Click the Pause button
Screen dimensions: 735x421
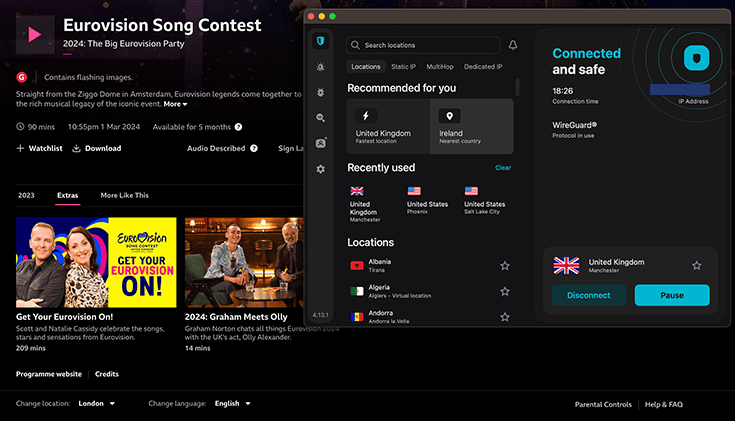(x=672, y=295)
